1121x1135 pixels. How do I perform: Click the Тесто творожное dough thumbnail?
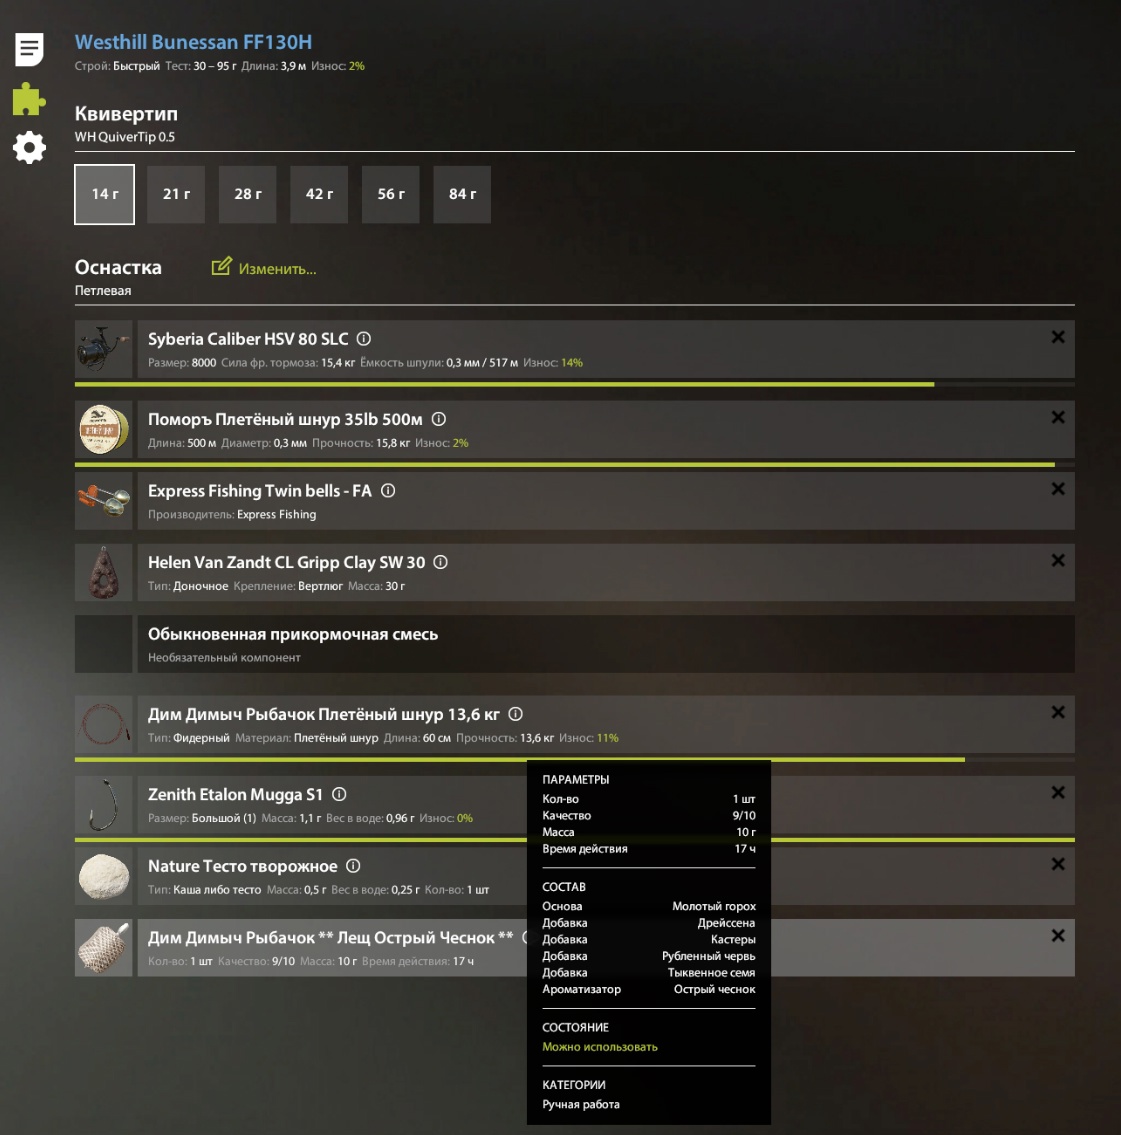[103, 877]
